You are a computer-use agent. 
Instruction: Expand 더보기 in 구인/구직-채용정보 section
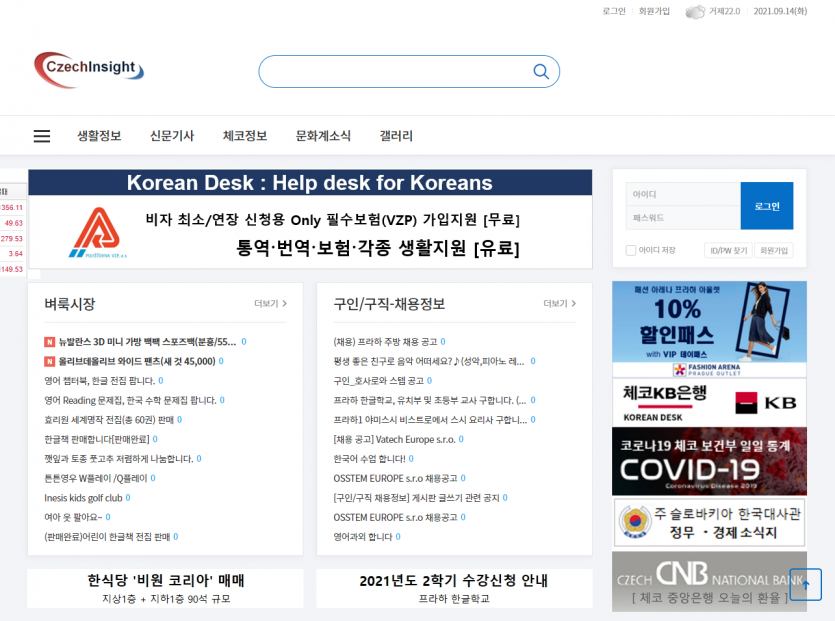coord(559,304)
